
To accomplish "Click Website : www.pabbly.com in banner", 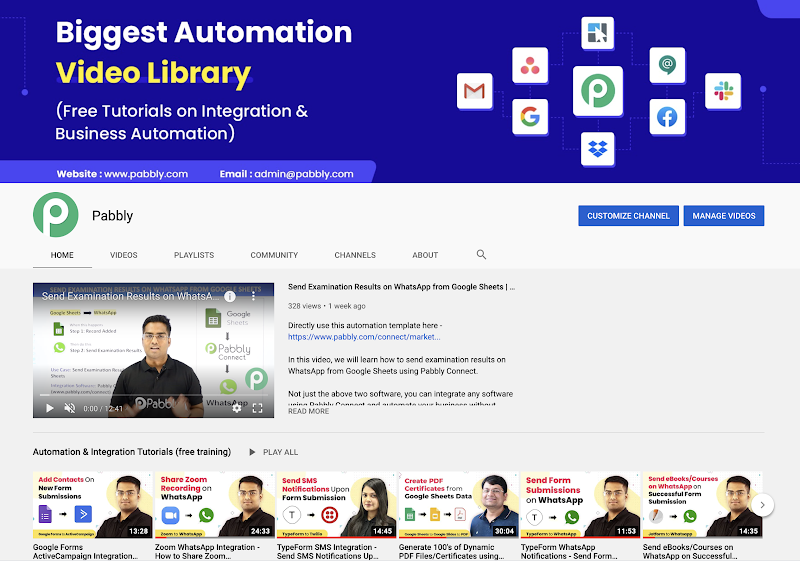I will 122,174.
